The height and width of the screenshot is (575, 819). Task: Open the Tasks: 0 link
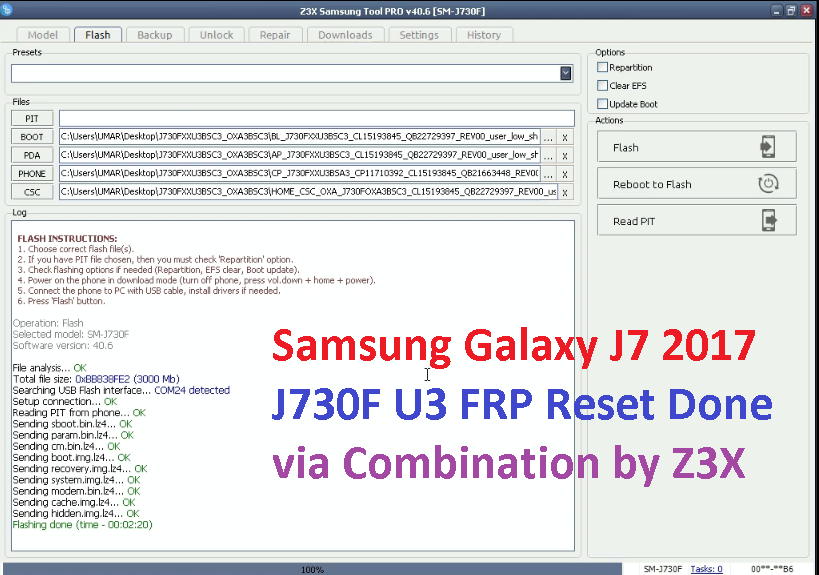(x=706, y=569)
